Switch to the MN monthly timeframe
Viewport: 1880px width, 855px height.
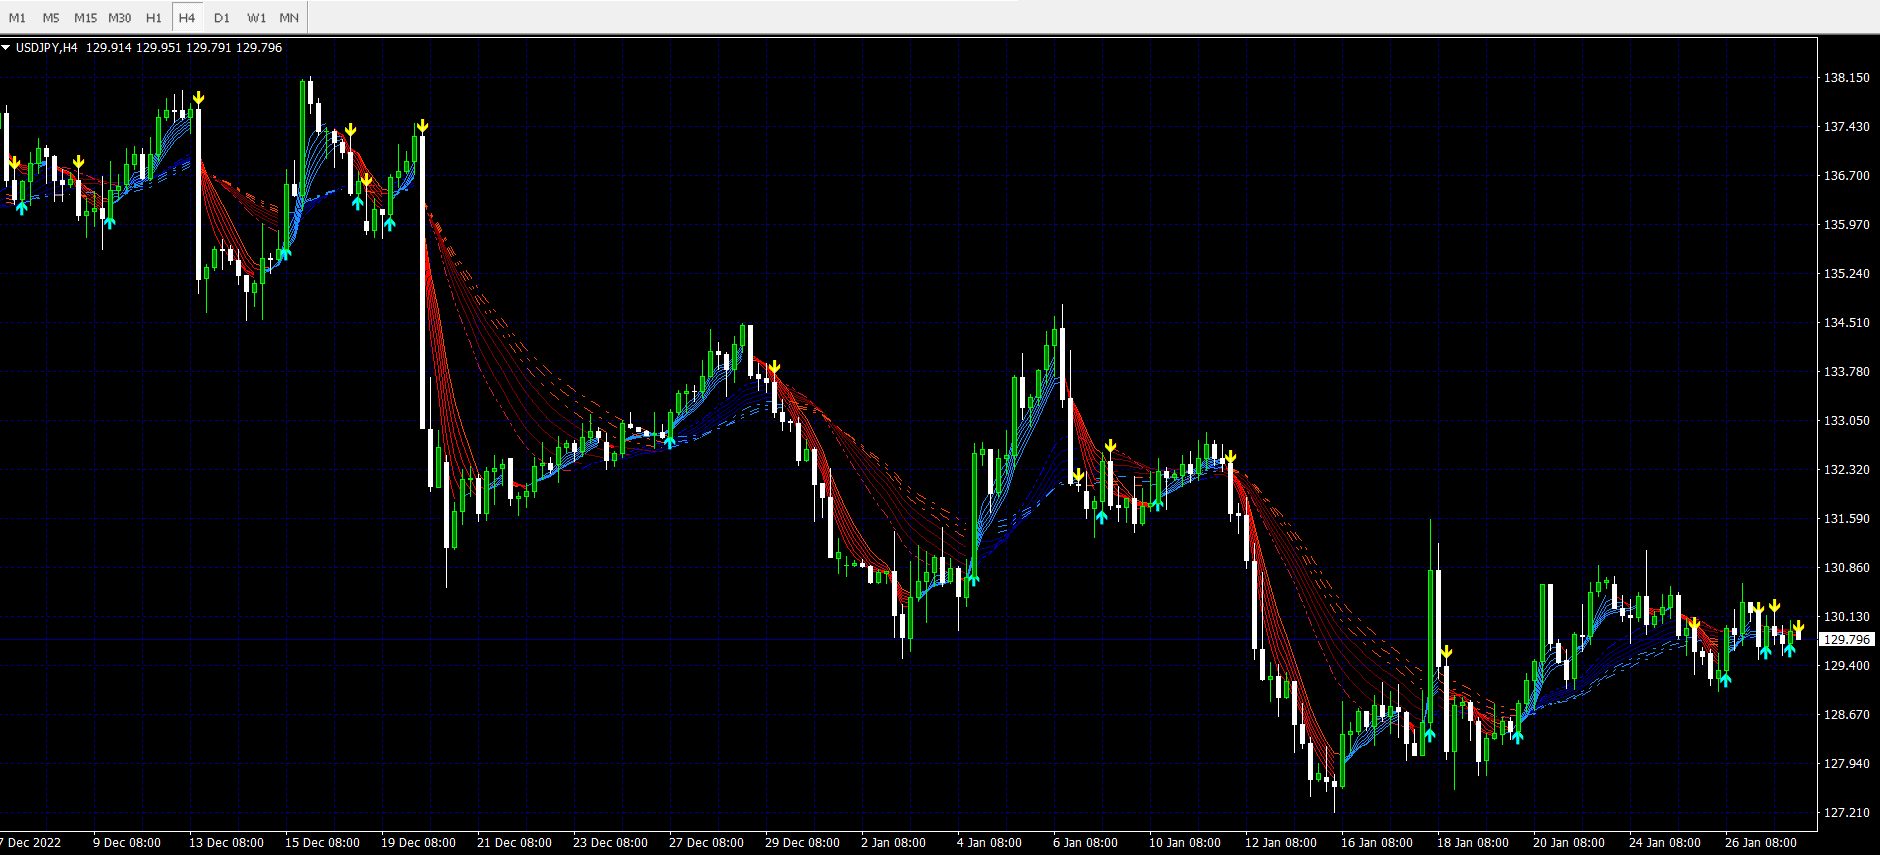pyautogui.click(x=289, y=18)
